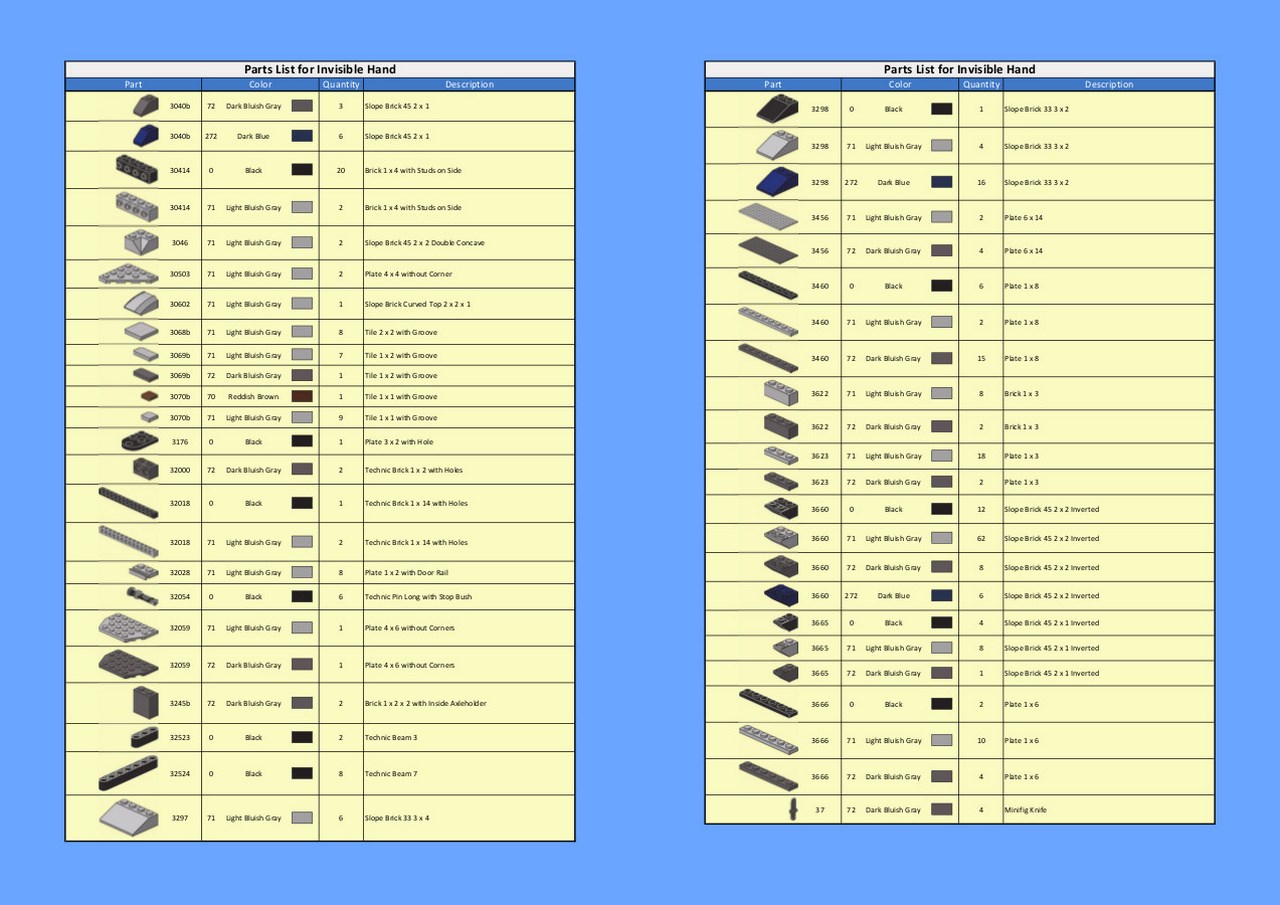Screen dimensions: 1280x905
Task: Select the 'Tile 2 x 2 with Groove' description
Action: coord(400,332)
